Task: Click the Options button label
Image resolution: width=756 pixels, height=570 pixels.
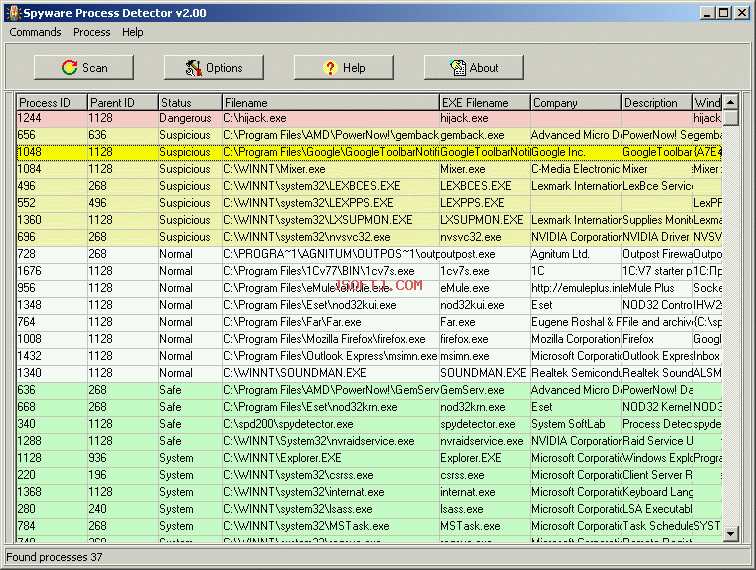Action: pos(224,68)
